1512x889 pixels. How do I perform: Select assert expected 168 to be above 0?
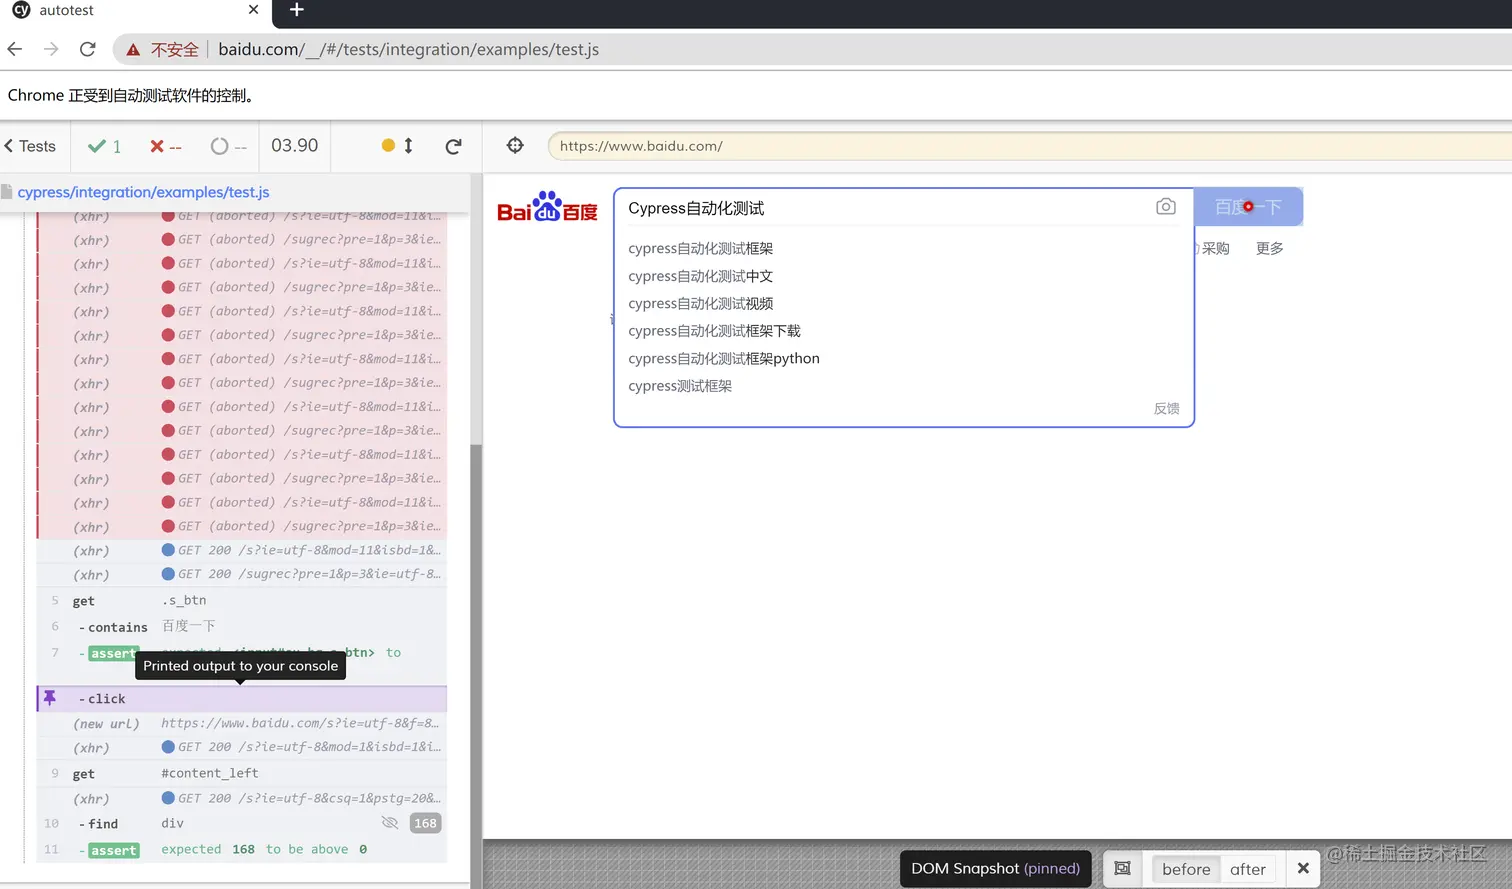(x=242, y=850)
